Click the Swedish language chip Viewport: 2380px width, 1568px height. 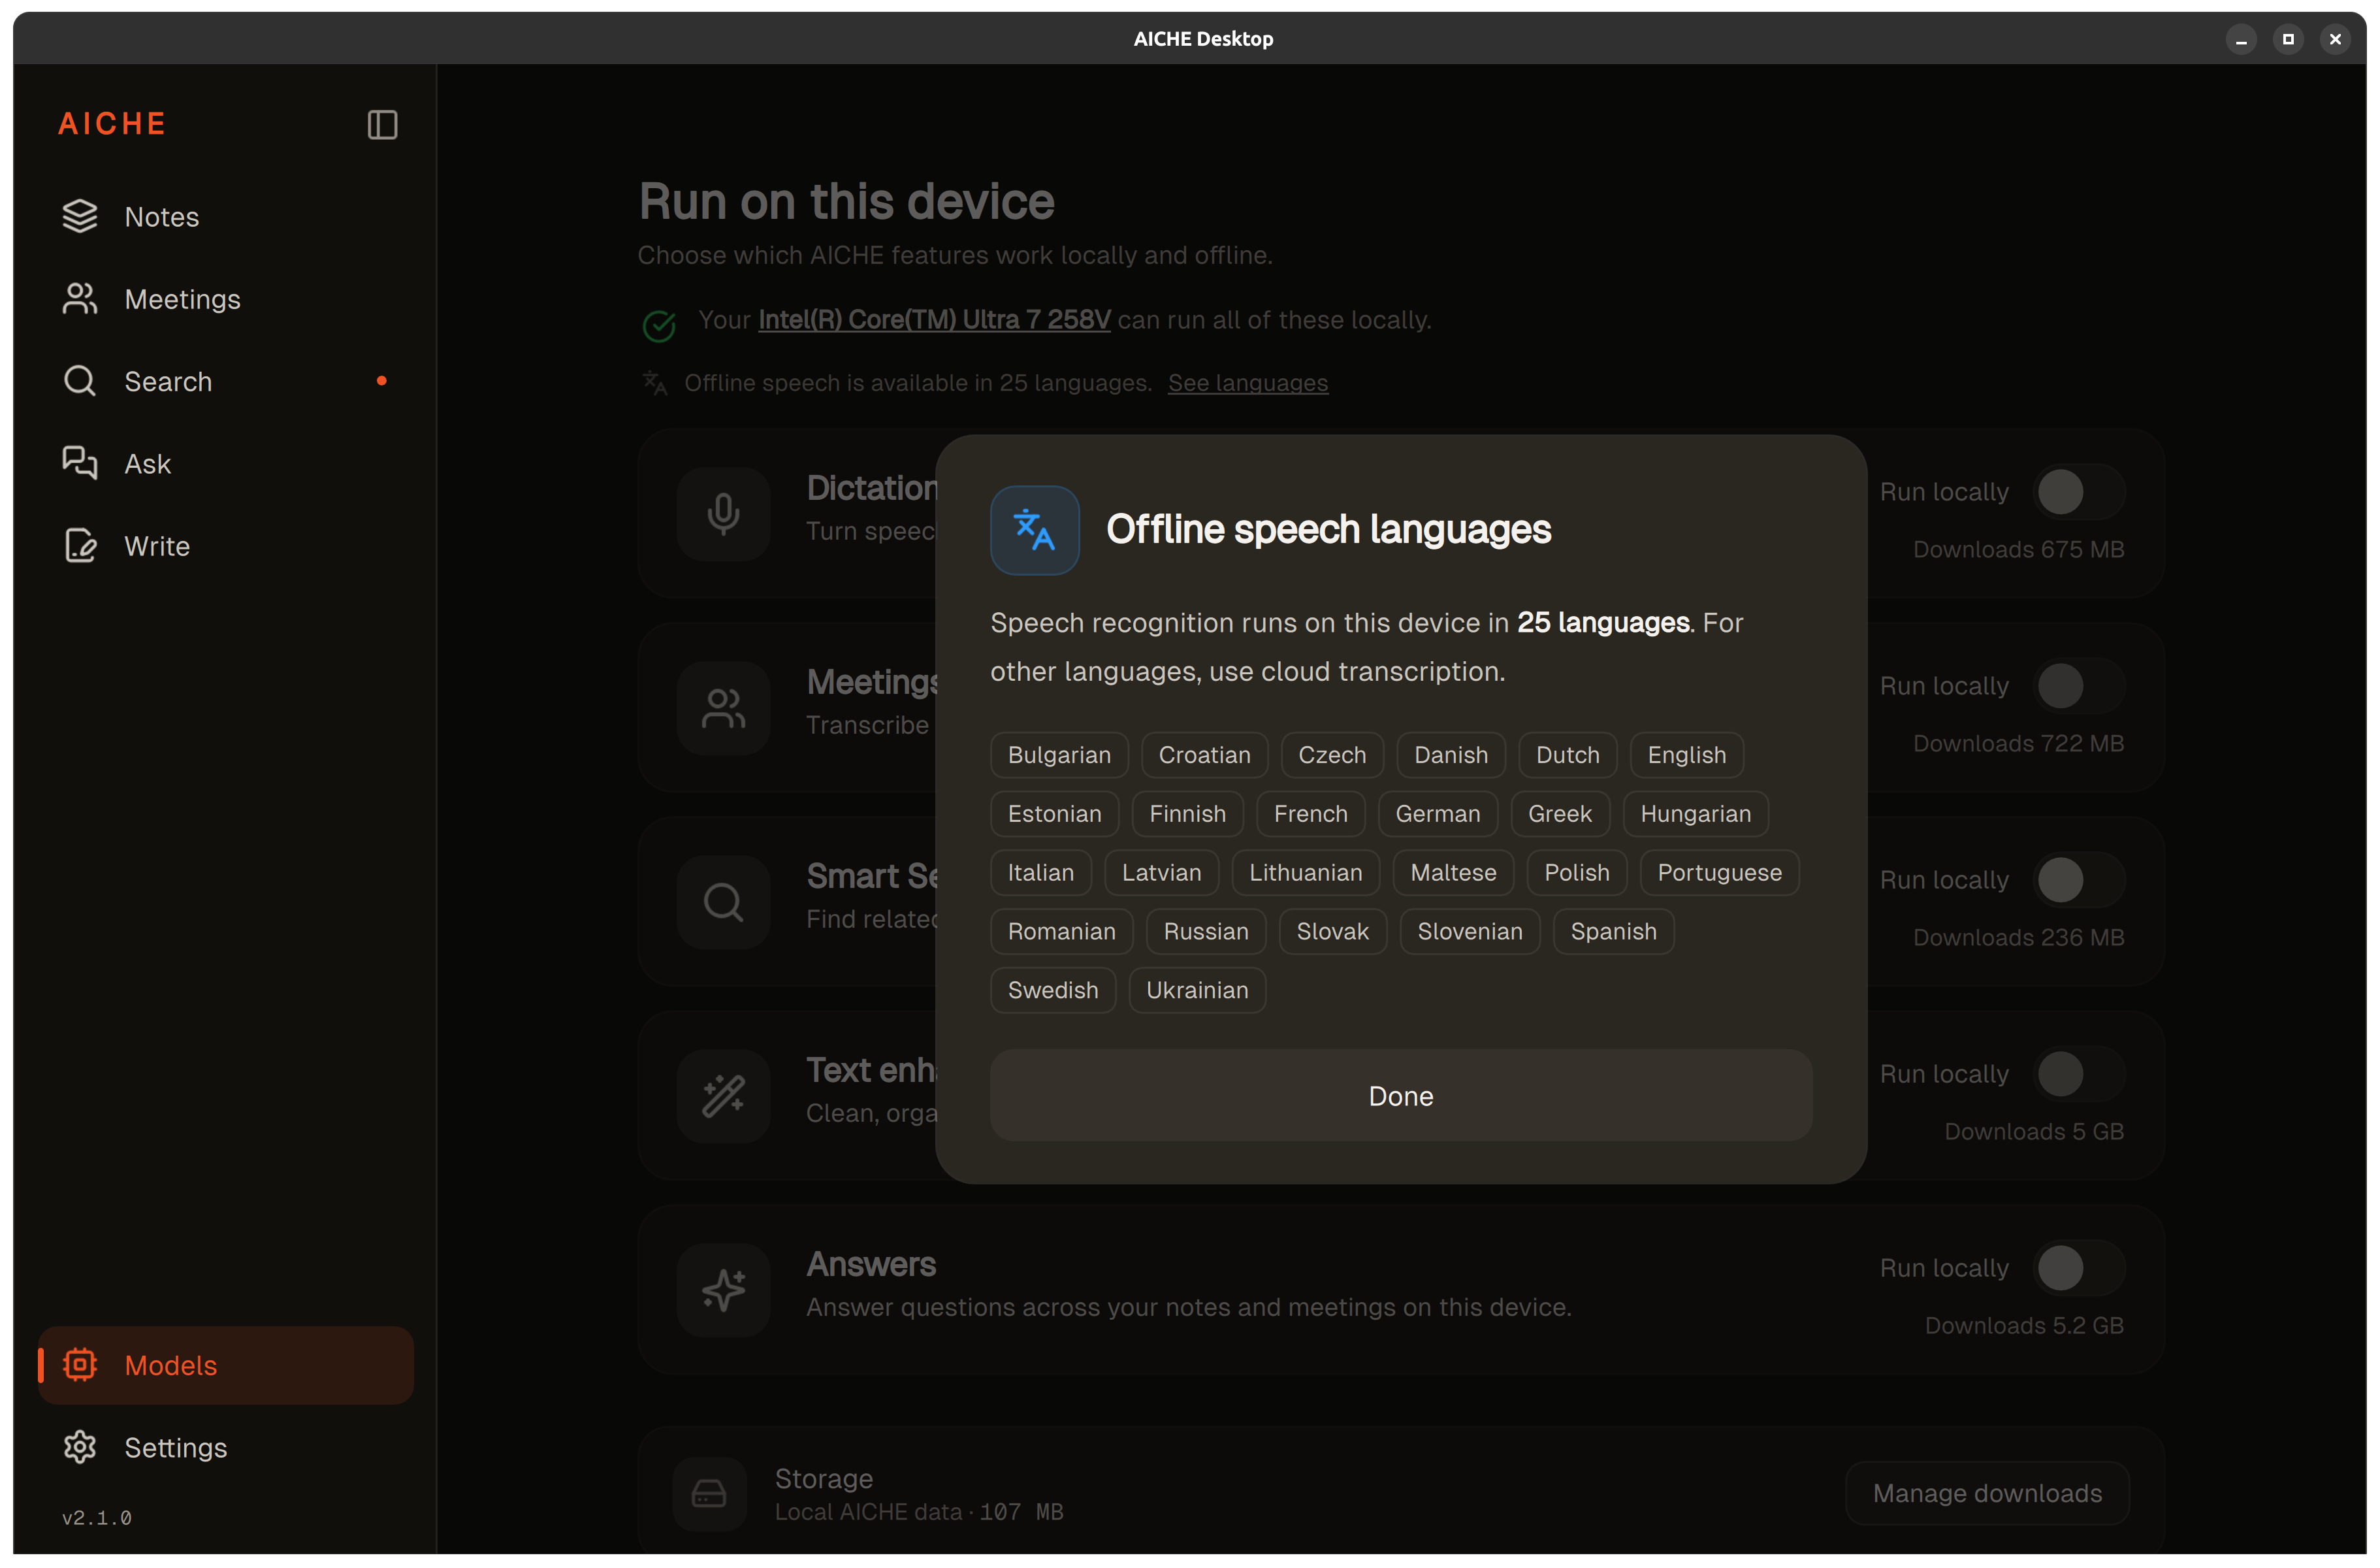click(x=1052, y=990)
